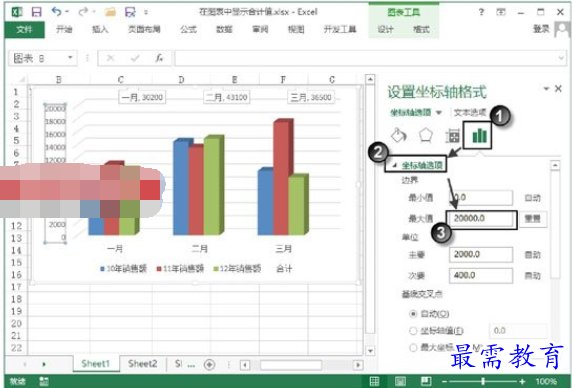Image resolution: width=572 pixels, height=388 pixels.
Task: Open Fill & Line paint bucket icon
Action: [x=398, y=135]
